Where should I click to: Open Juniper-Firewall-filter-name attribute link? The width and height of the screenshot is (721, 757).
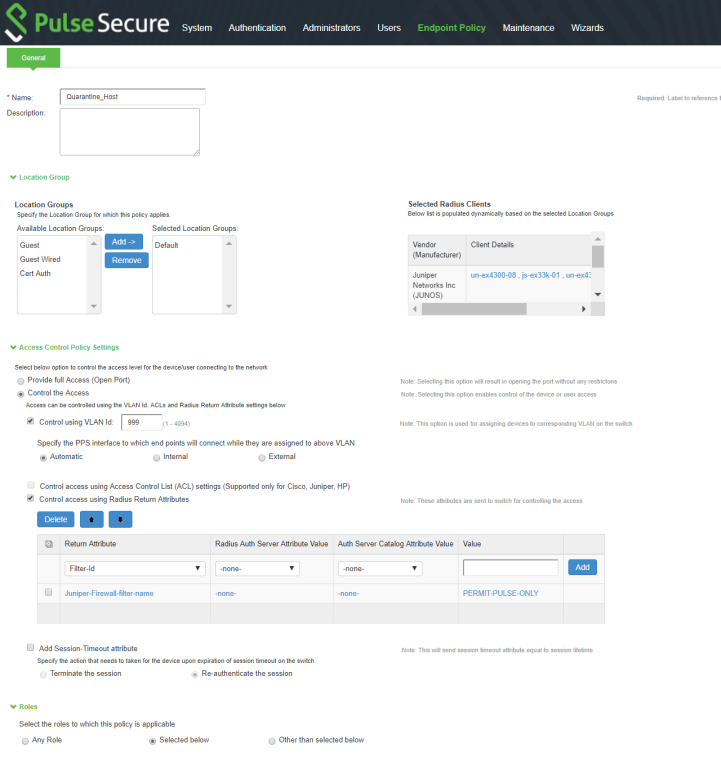click(x=109, y=593)
